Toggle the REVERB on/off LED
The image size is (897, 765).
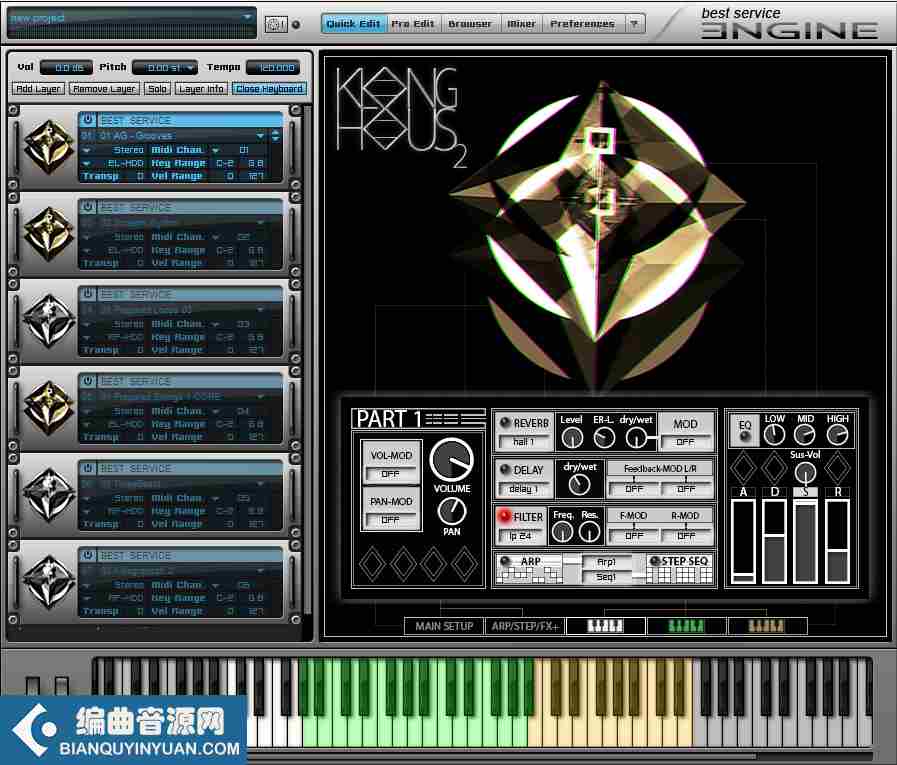click(x=505, y=423)
